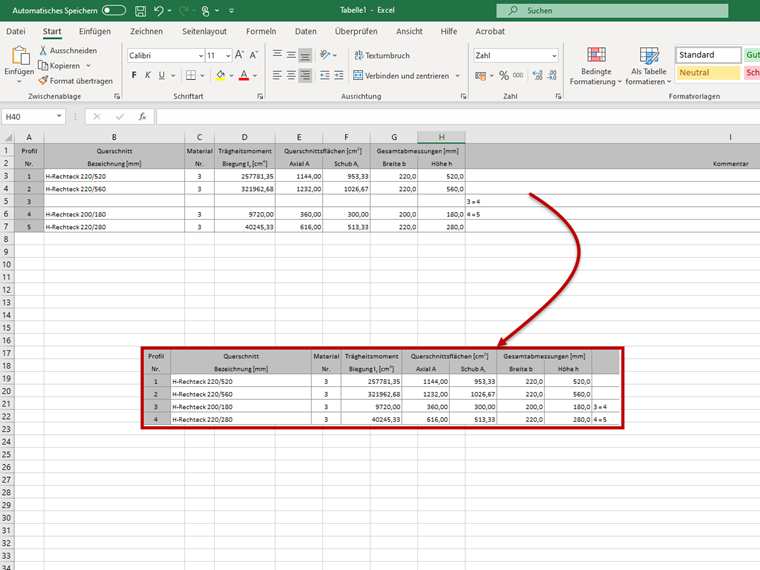The width and height of the screenshot is (760, 570).
Task: Click the Einfügen clipboard paste icon
Action: [20, 55]
